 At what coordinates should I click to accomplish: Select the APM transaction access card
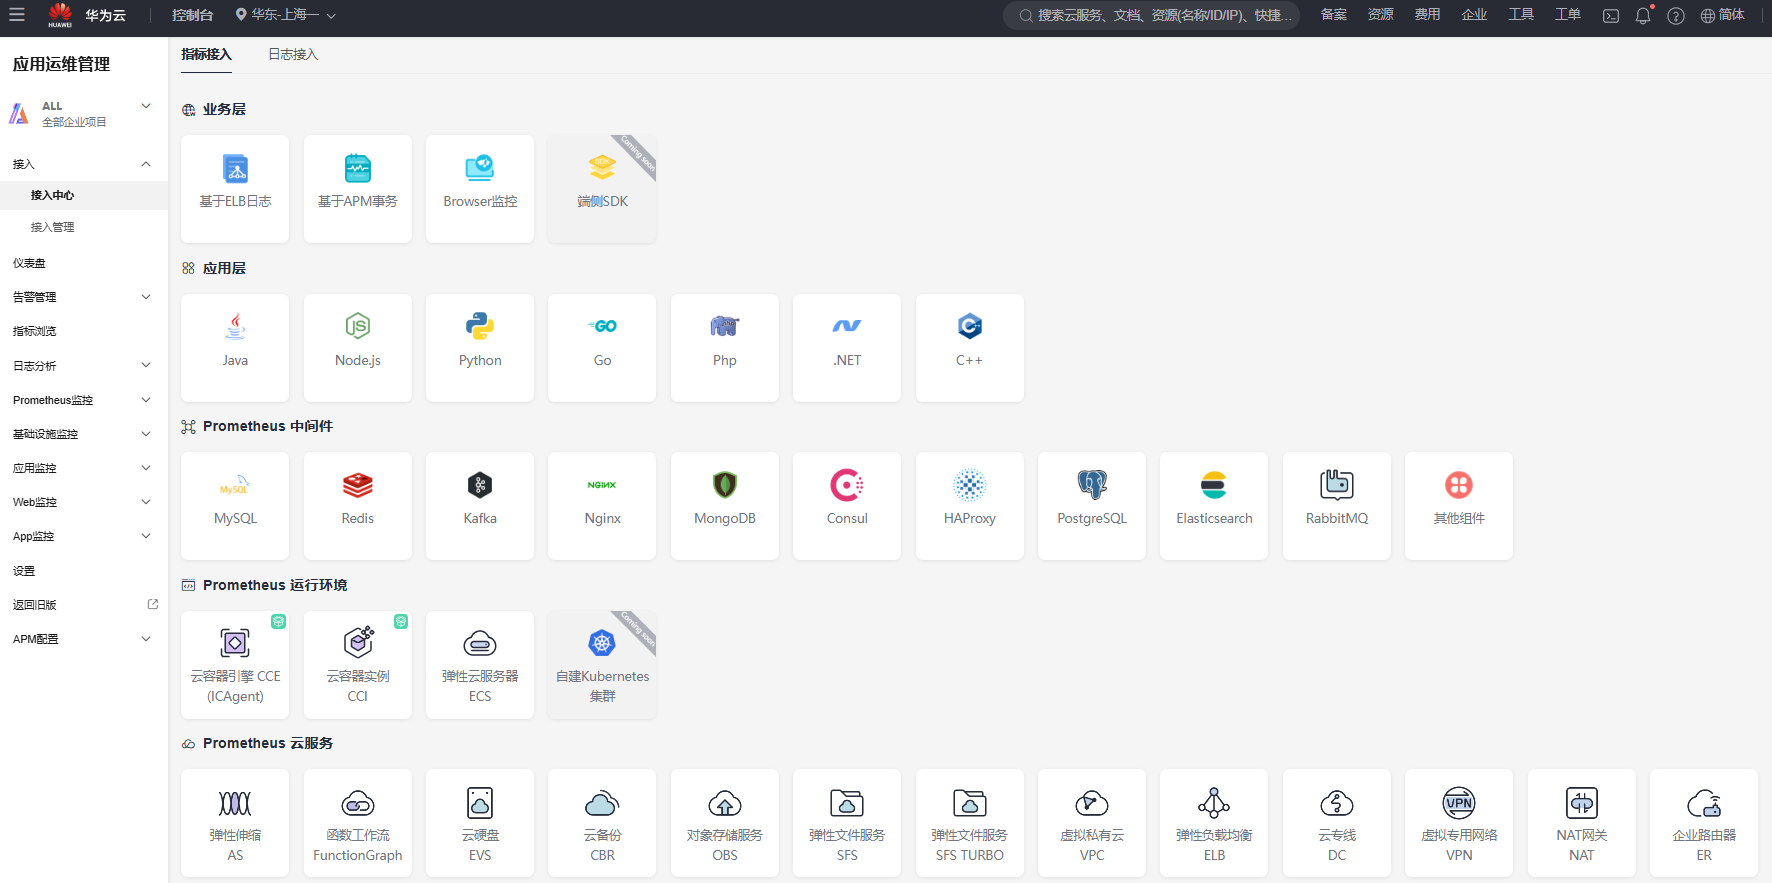point(358,189)
